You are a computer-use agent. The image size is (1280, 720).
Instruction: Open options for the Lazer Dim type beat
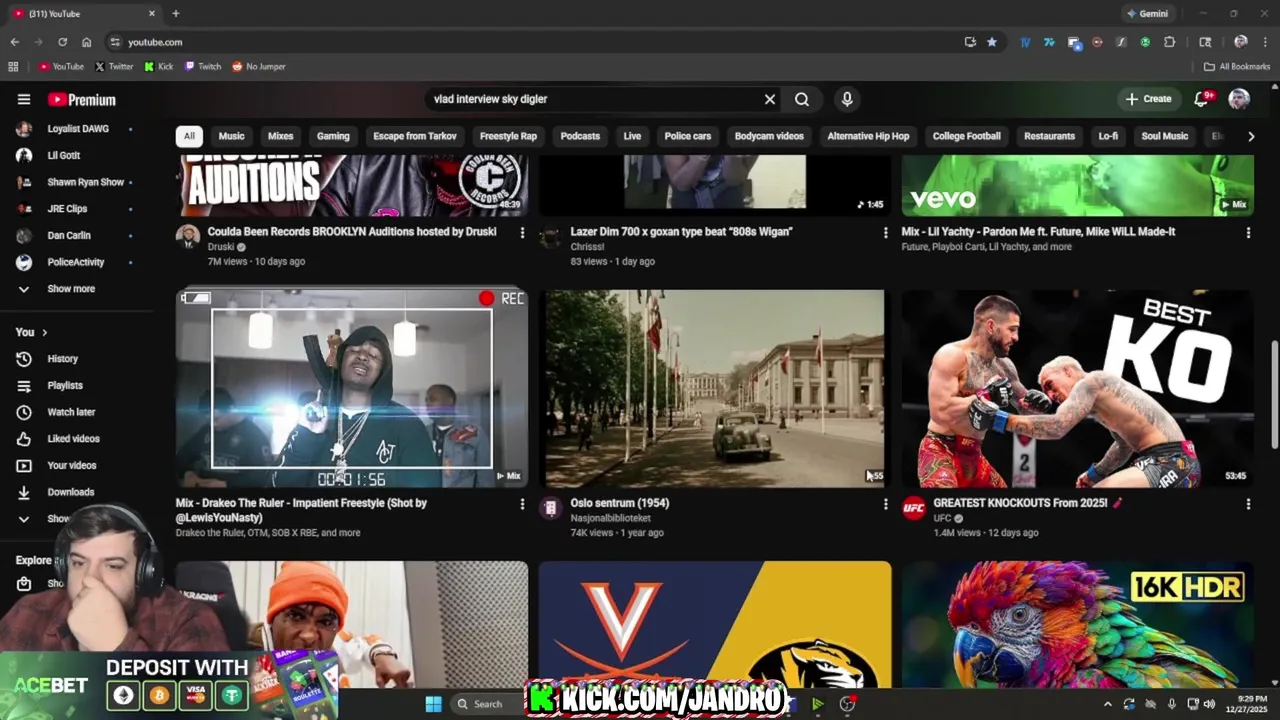tap(885, 232)
